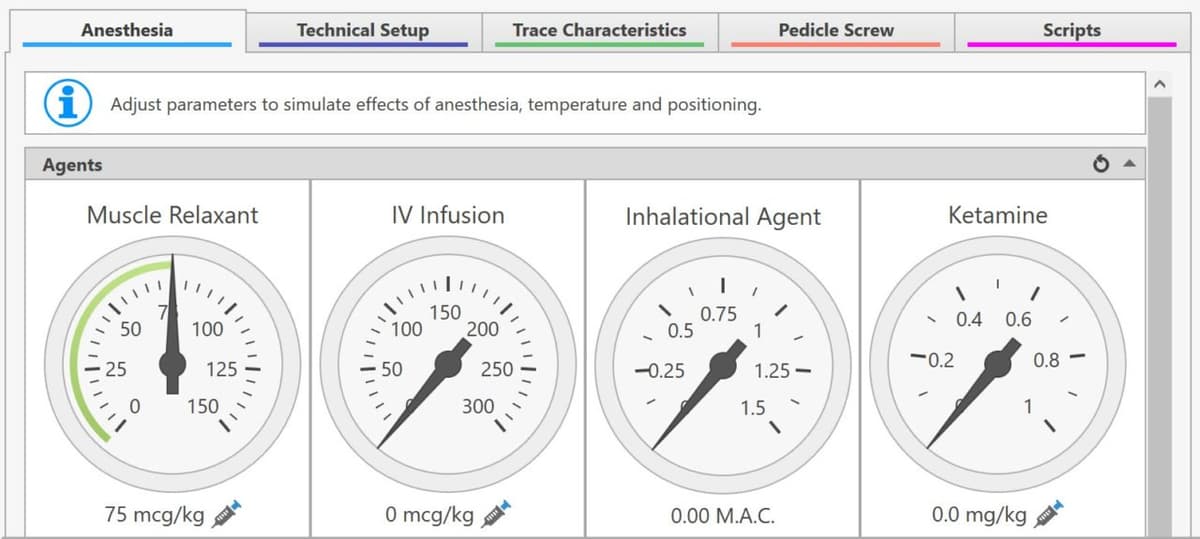Select the Scripts tab
This screenshot has width=1200, height=539.
coord(1071,30)
